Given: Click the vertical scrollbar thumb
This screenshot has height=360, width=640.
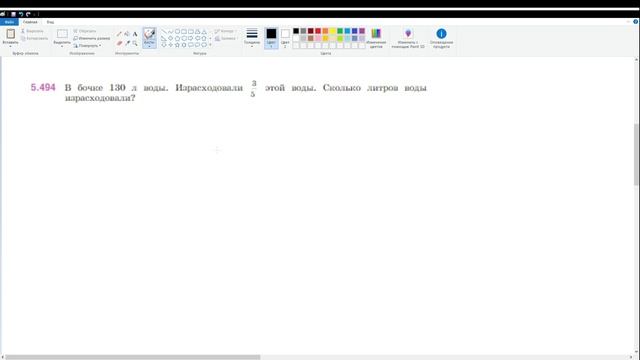Looking at the screenshot, I should 636,154.
